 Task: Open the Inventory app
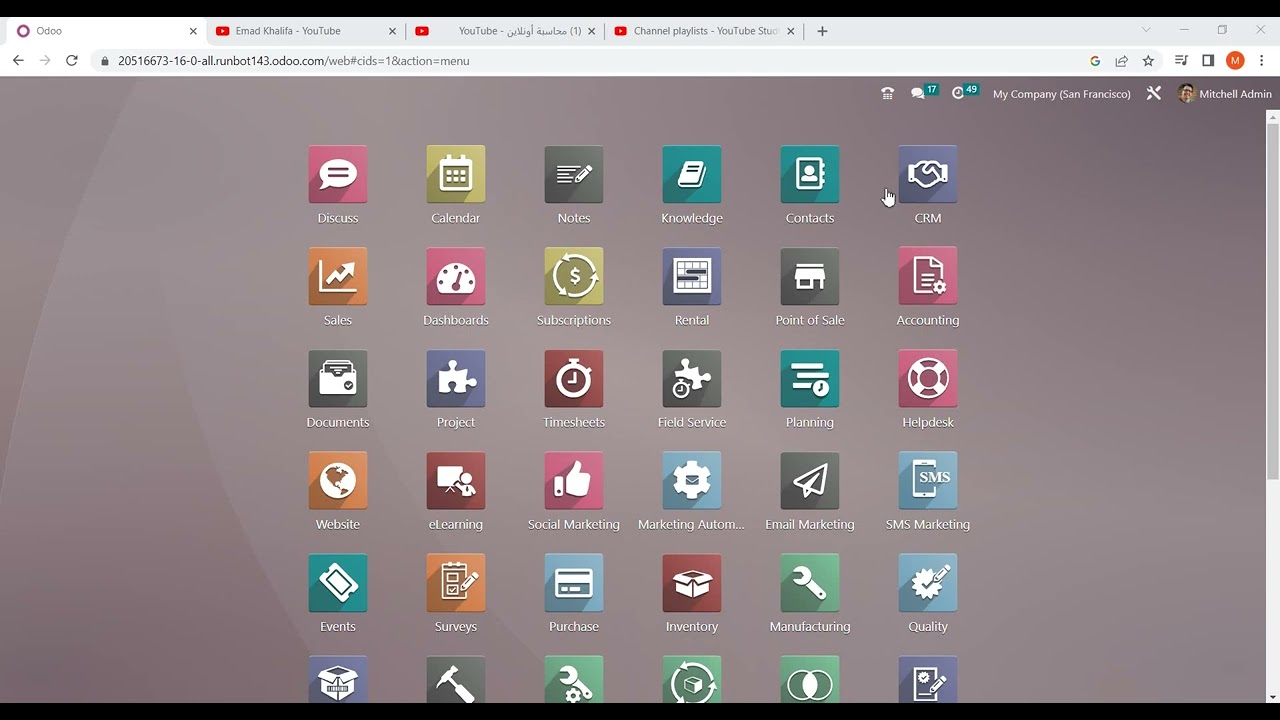pyautogui.click(x=692, y=583)
